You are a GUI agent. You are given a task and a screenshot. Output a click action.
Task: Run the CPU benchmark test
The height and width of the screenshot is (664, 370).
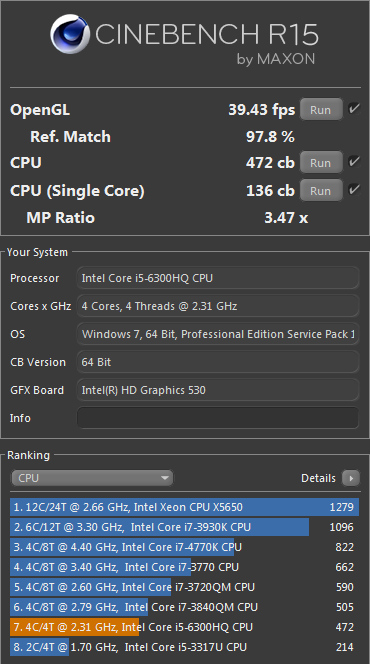tap(320, 163)
